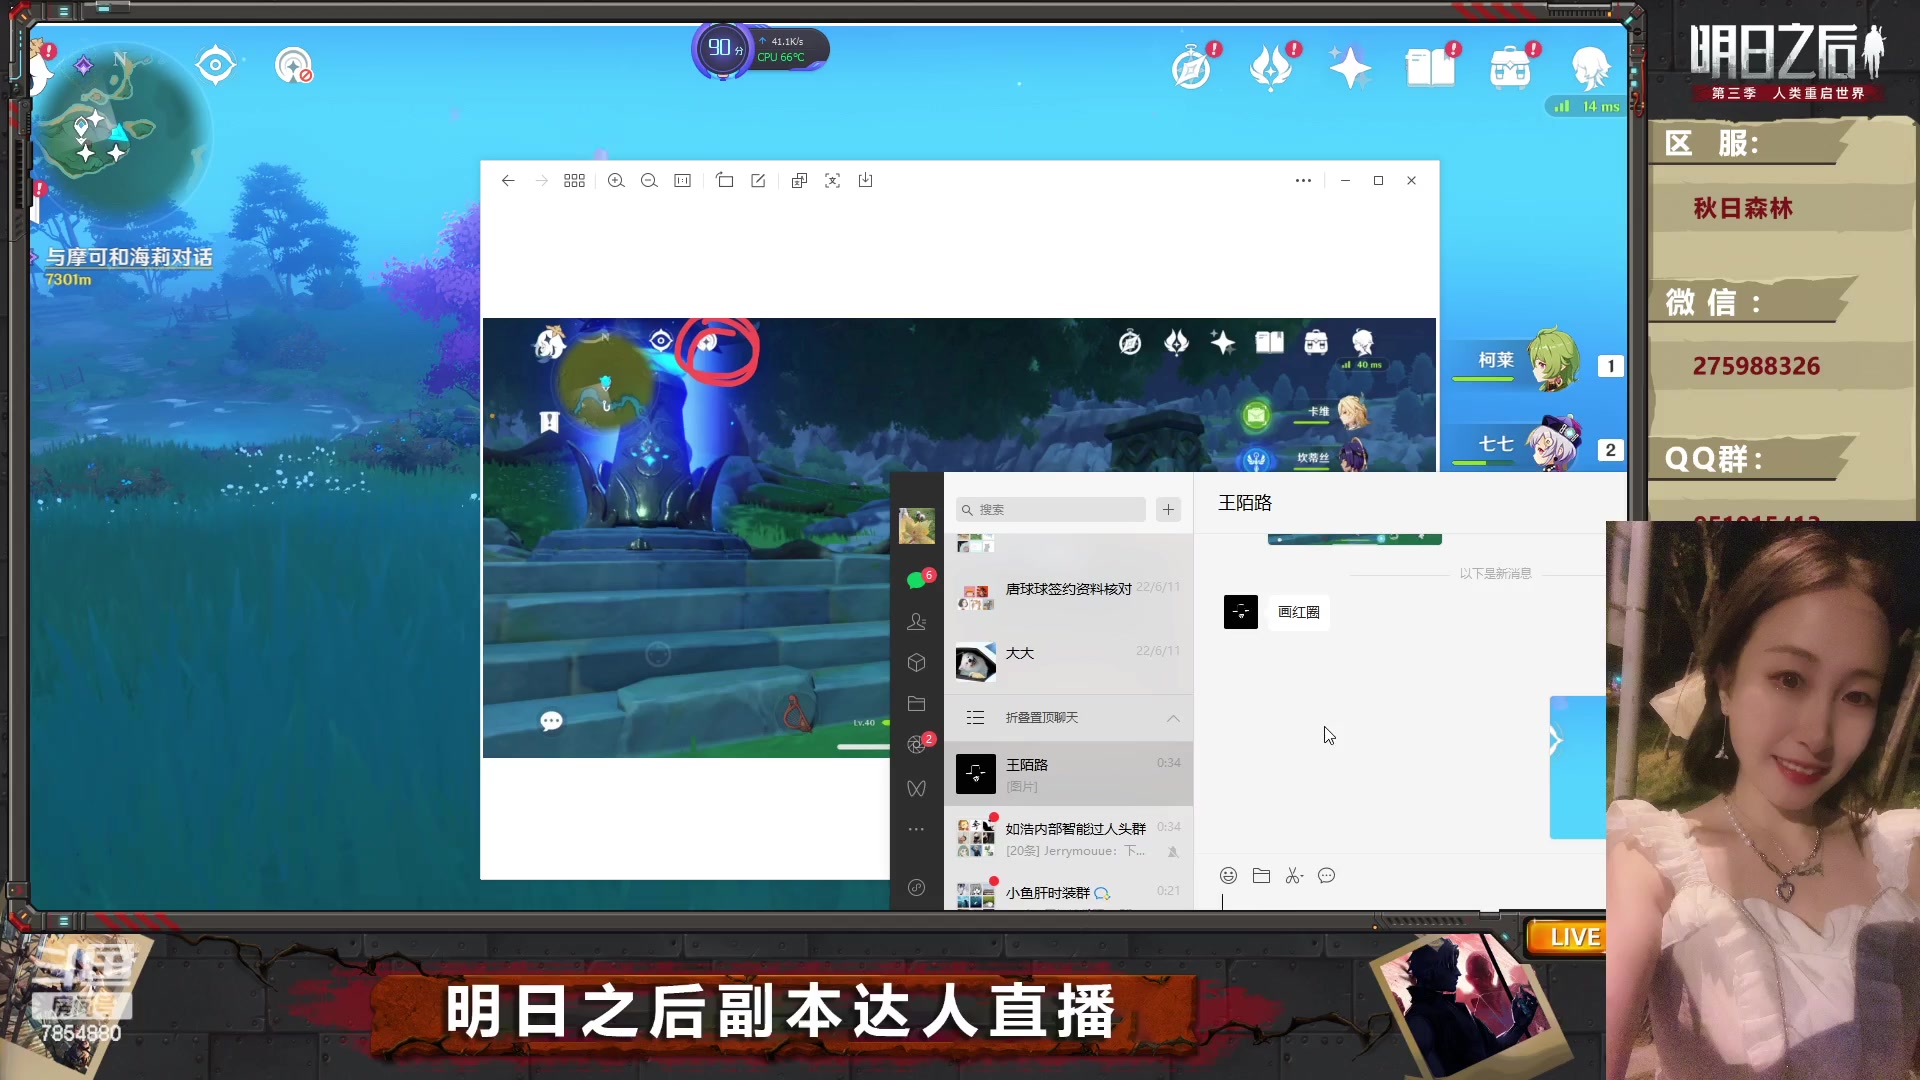Viewport: 1920px width, 1080px height.
Task: Open the image viewer more options menu
Action: [1303, 180]
